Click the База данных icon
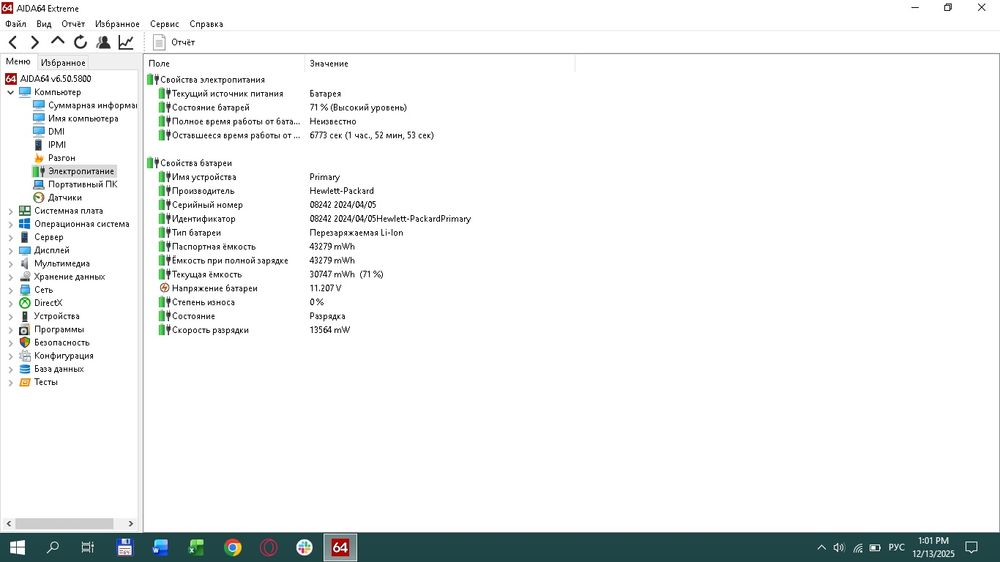Screen dimensions: 1000x562 coord(25,369)
